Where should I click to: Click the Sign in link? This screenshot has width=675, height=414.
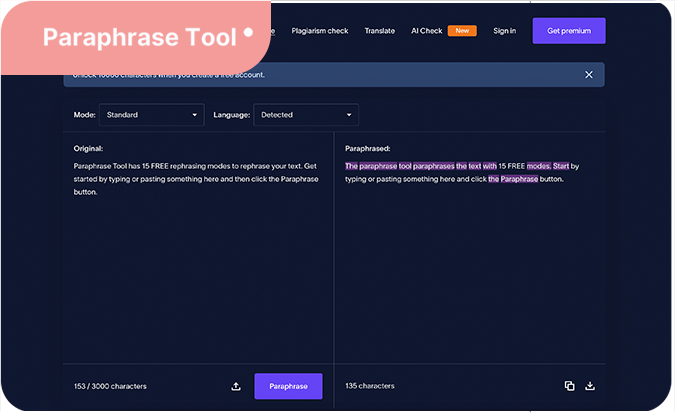504,31
